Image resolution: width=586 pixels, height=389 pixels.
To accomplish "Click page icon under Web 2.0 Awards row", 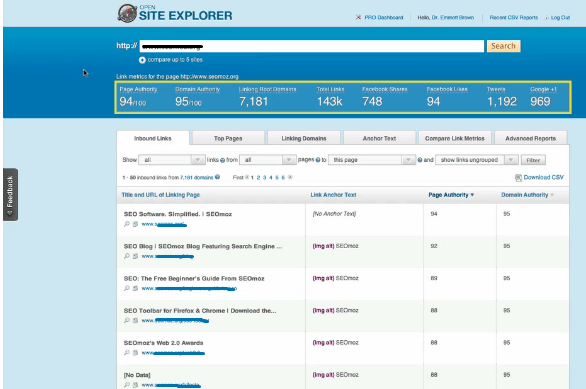I will click(x=135, y=352).
